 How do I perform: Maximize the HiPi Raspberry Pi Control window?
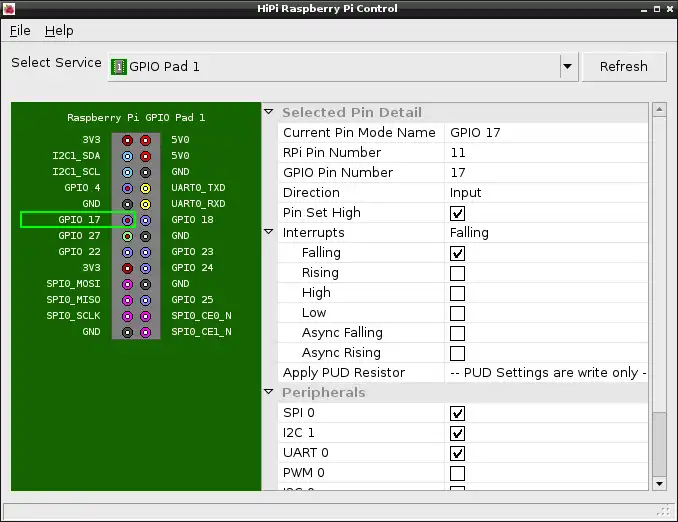click(656, 9)
